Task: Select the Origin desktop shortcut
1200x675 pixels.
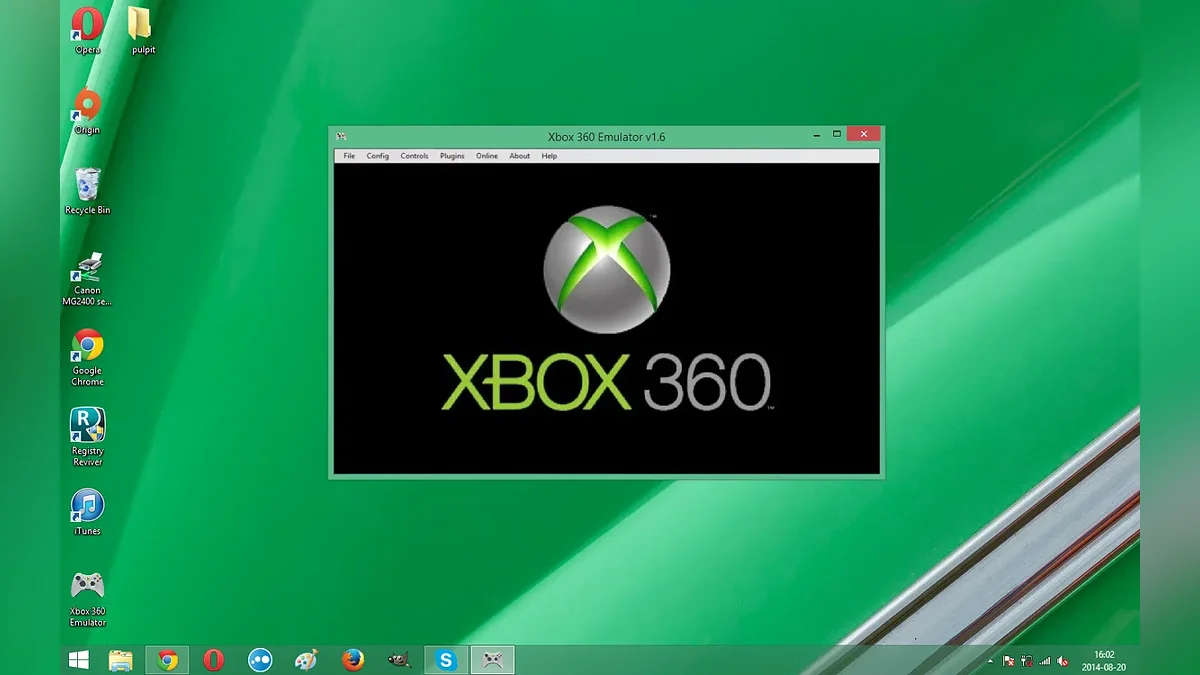Action: [x=87, y=111]
